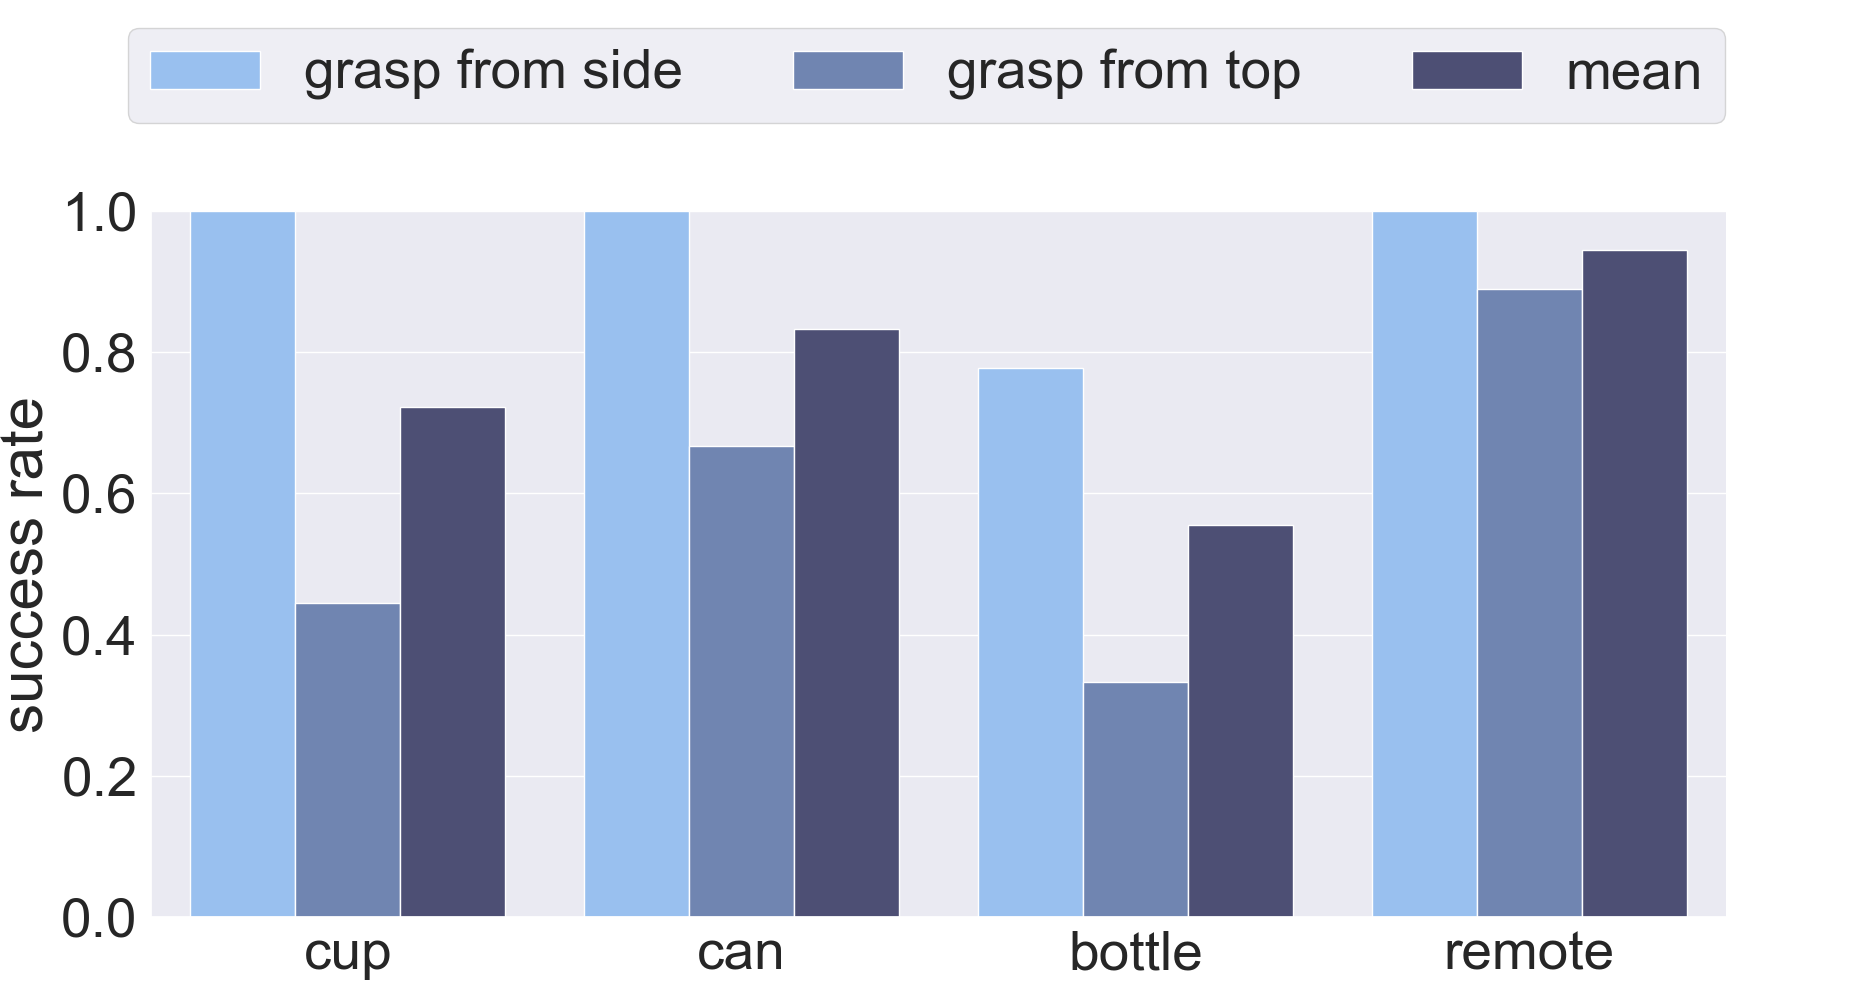Click the 'success rate' y-axis title
Screen dimensions: 1853x989
click(27, 565)
